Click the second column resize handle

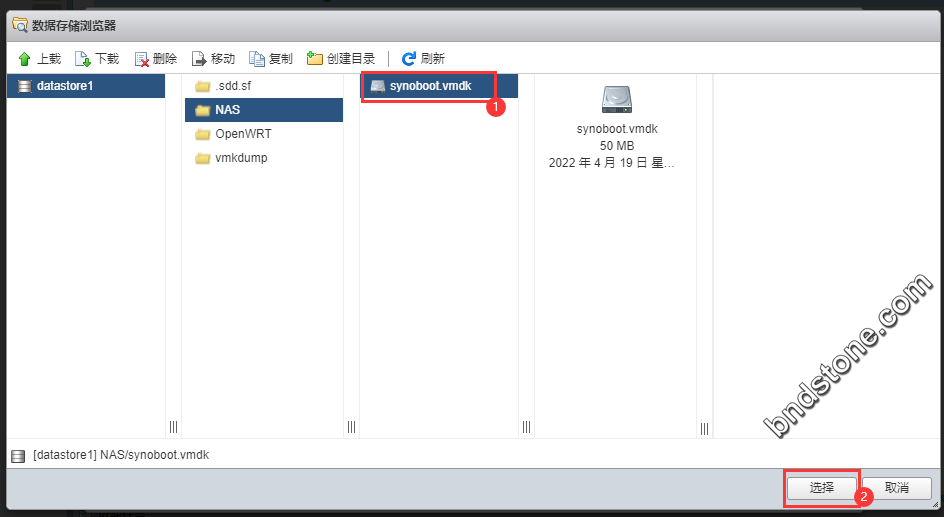point(352,427)
